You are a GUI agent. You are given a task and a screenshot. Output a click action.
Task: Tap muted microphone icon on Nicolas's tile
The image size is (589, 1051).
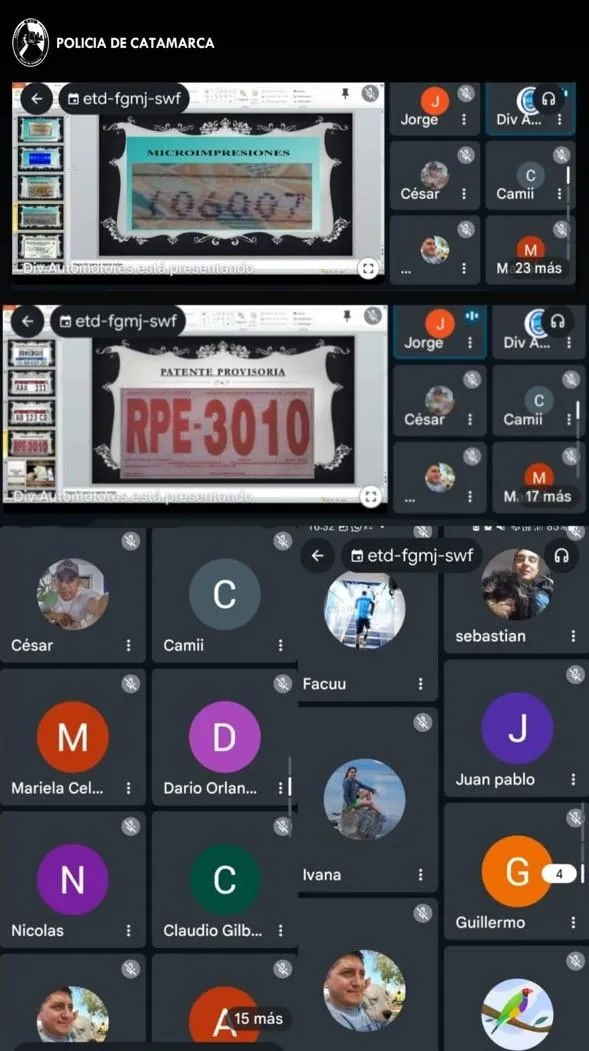[131, 826]
